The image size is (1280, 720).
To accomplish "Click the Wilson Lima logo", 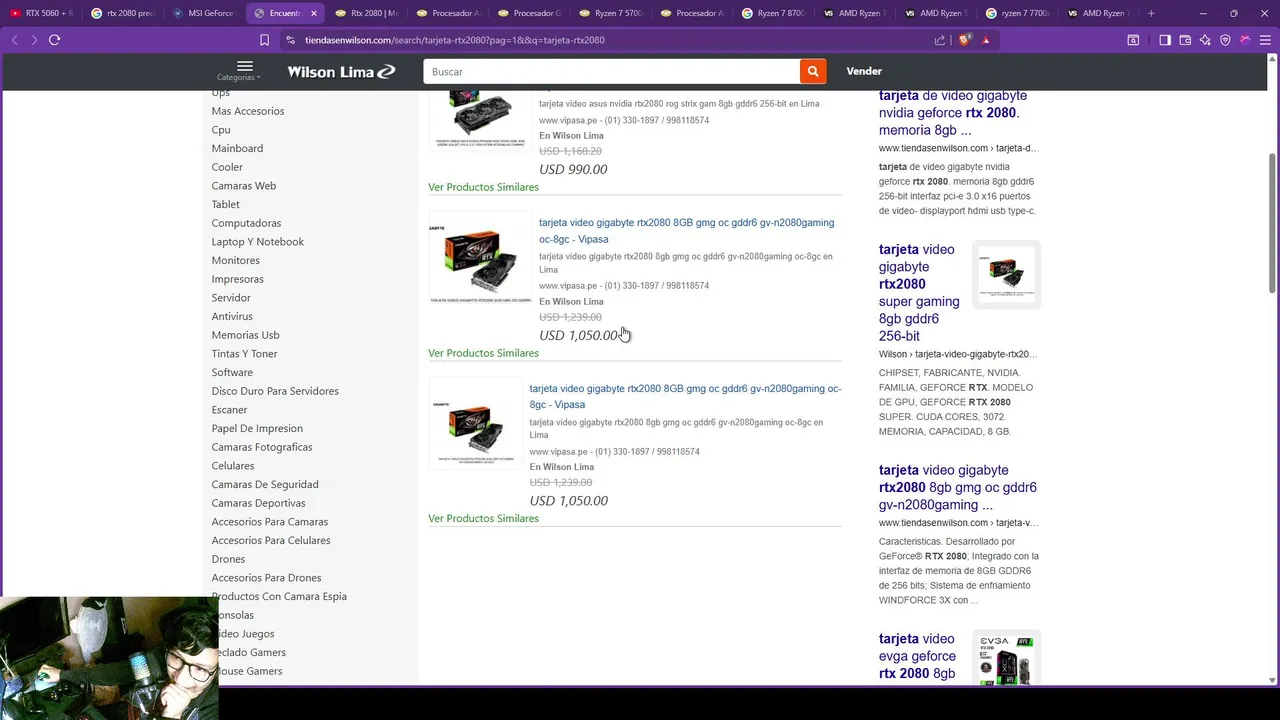I will pyautogui.click(x=341, y=71).
